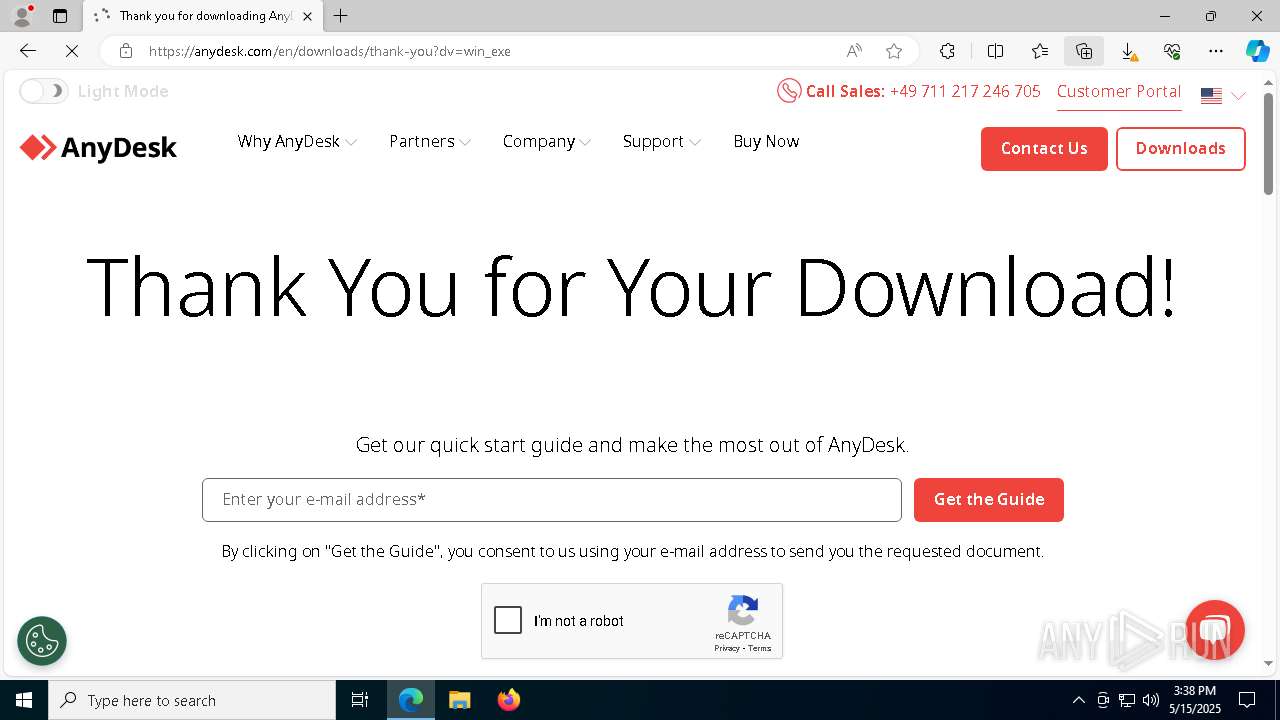View site information lock icon
Image resolution: width=1280 pixels, height=720 pixels.
click(x=126, y=51)
